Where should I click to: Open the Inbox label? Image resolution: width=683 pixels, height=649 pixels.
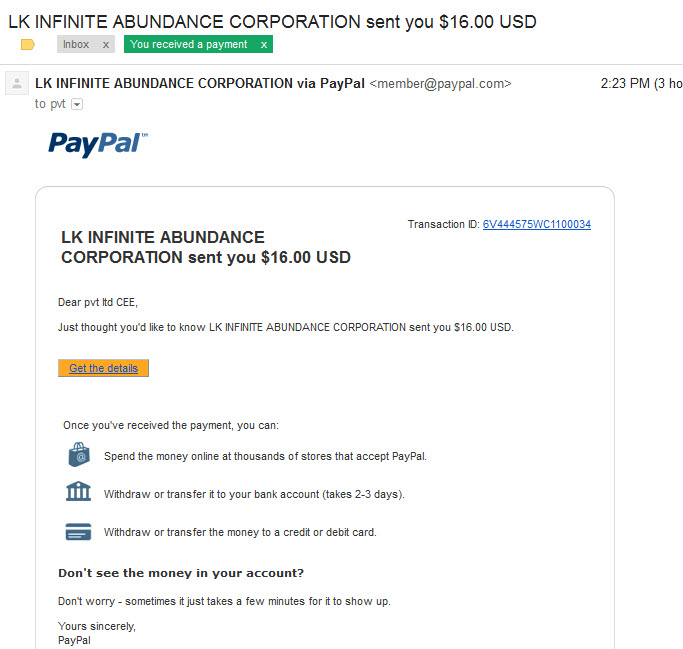click(x=76, y=44)
